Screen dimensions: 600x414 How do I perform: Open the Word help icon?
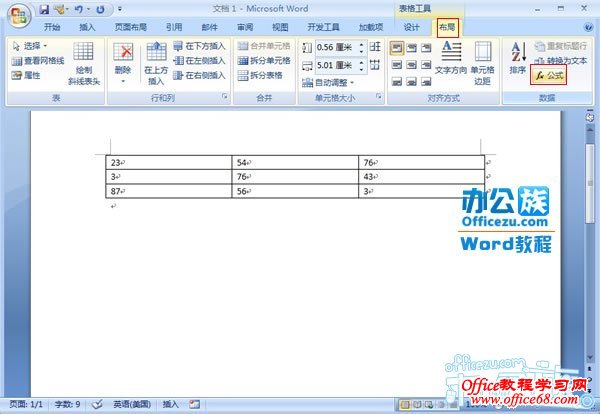pos(589,27)
